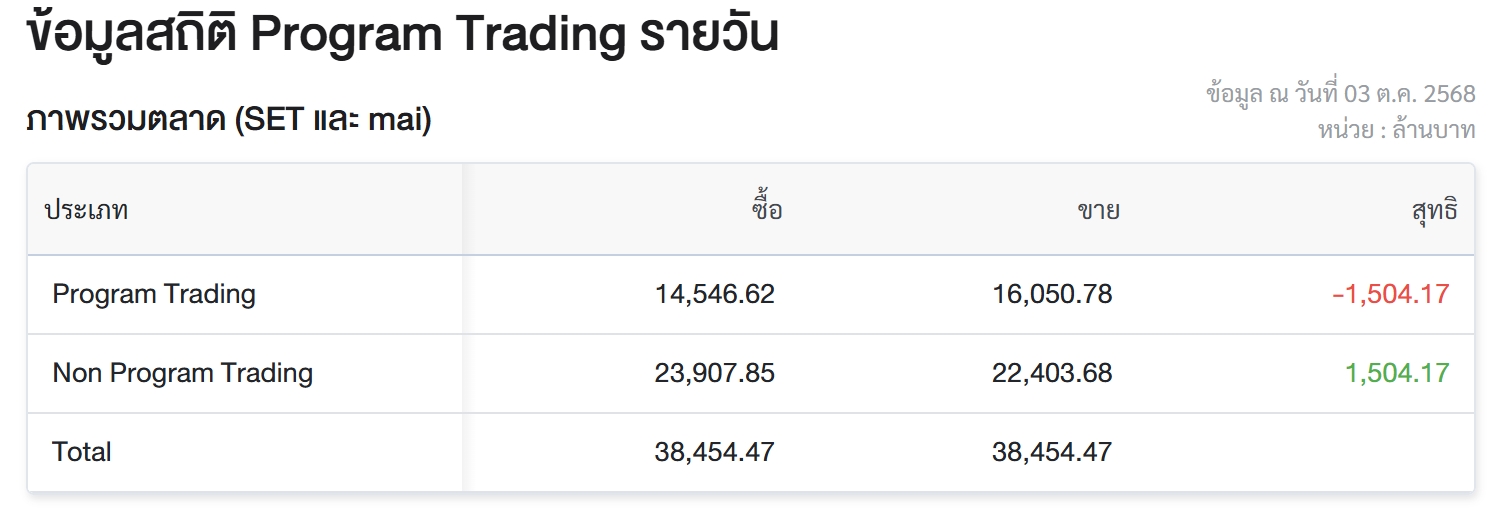Click the ภาพรวมตลาด (SET และ mai) subheading
Image resolution: width=1506 pixels, height=520 pixels.
coord(228,121)
